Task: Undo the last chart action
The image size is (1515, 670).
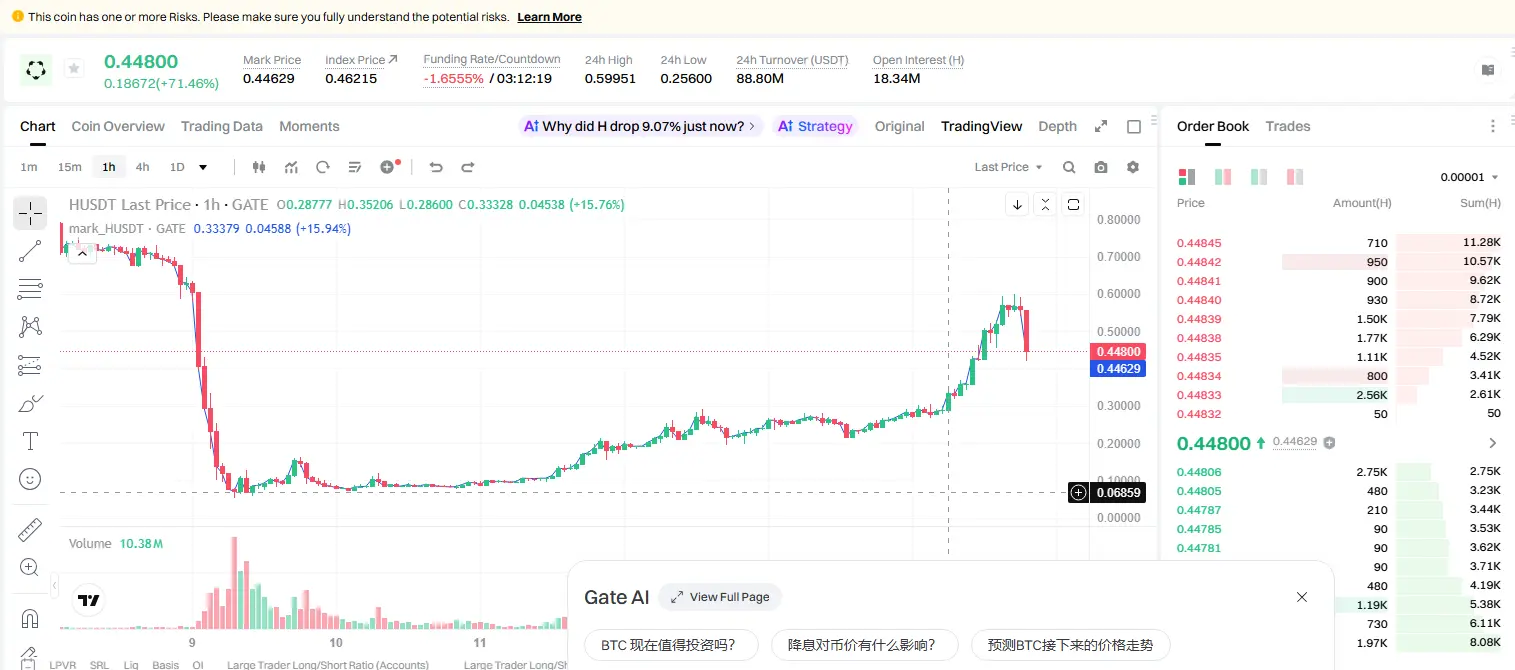Action: coord(436,167)
